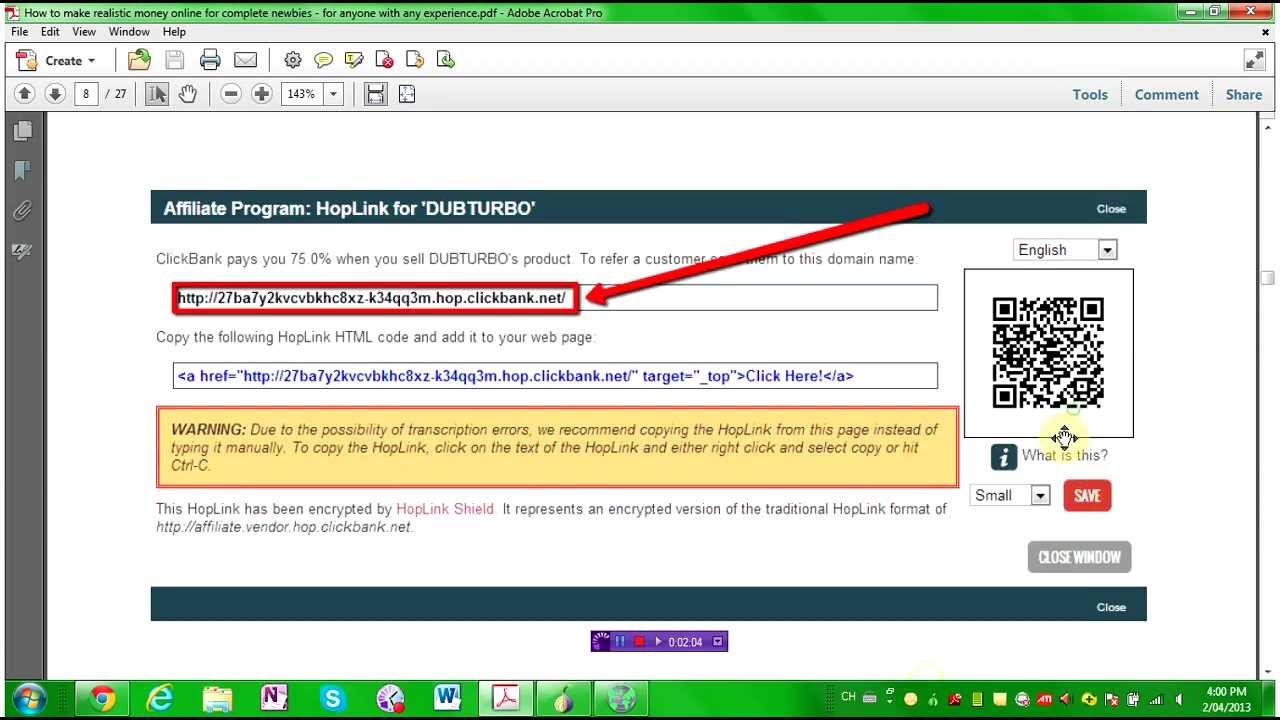
Task: Print the document using the printer icon
Action: [x=210, y=60]
